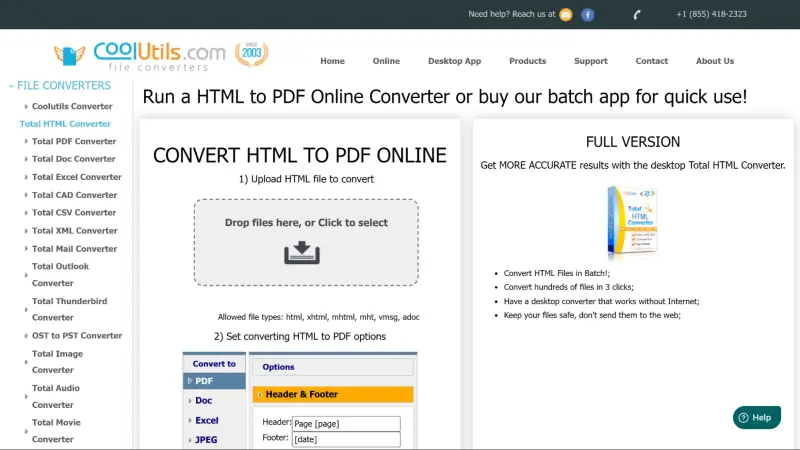Click the upload tray icon in drop zone

(302, 253)
